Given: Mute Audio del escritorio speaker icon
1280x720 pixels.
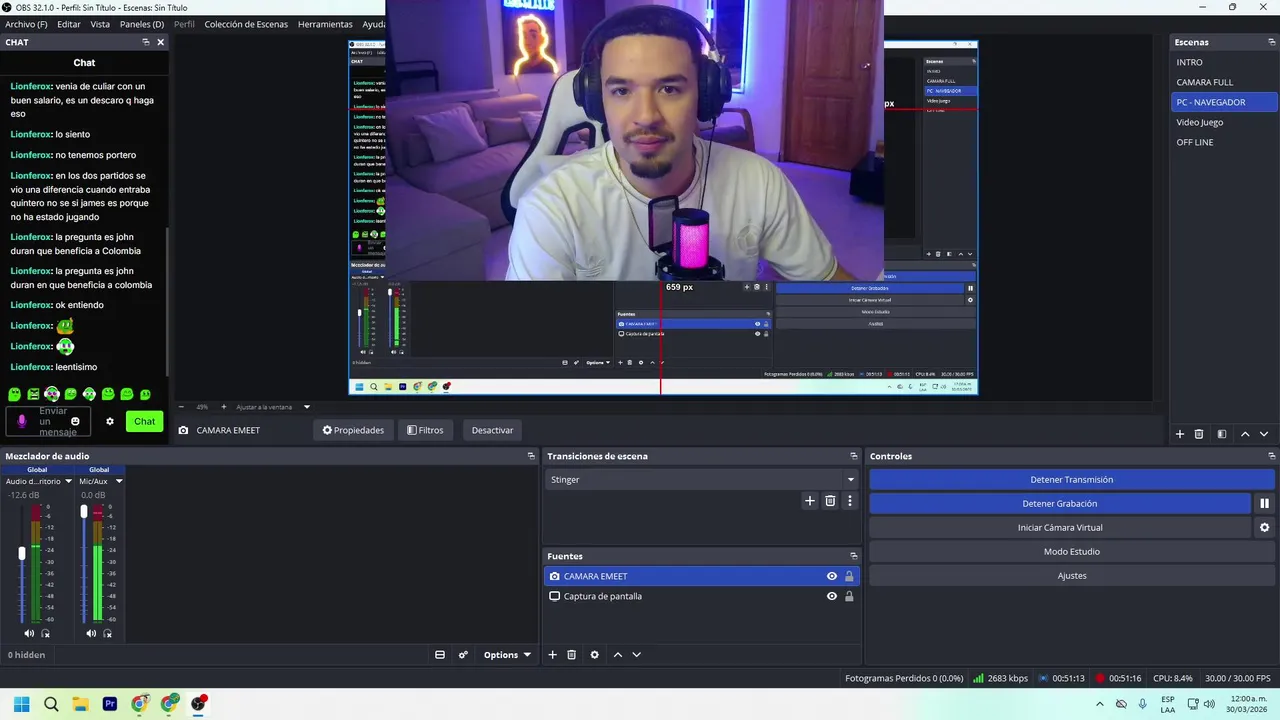Looking at the screenshot, I should pos(29,633).
